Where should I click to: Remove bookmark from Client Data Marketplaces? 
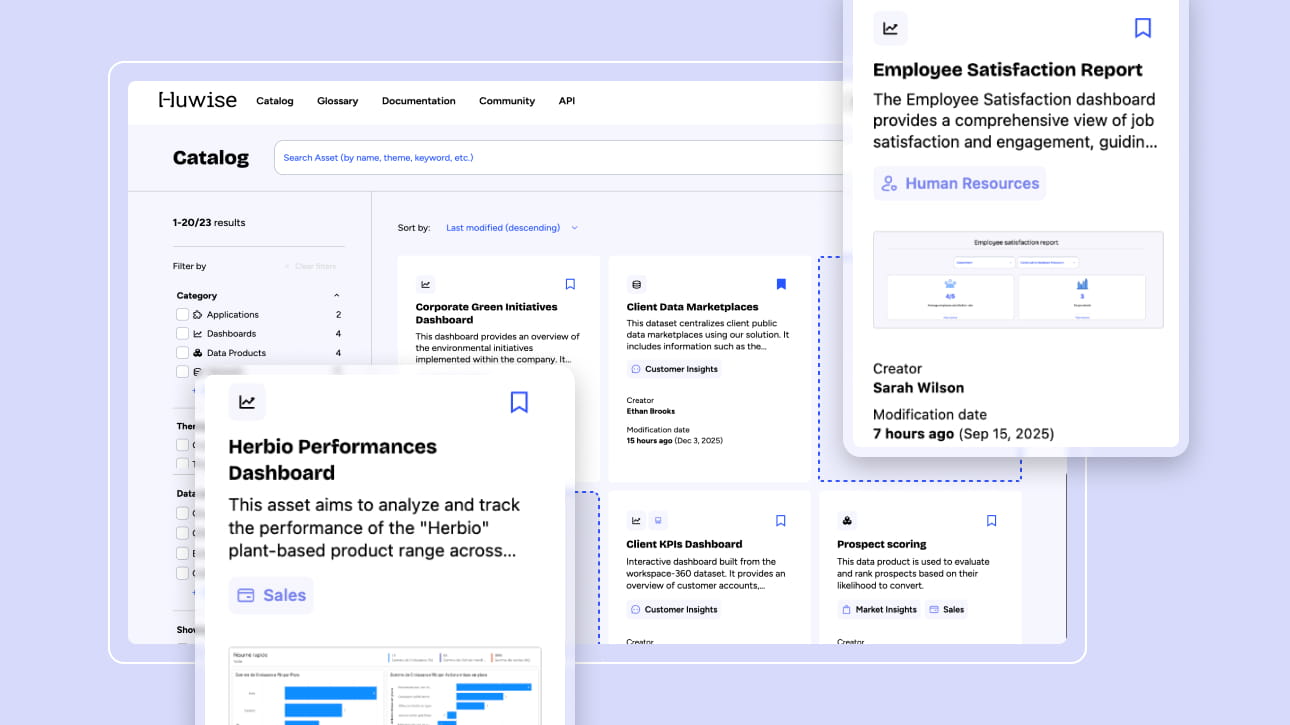[781, 284]
